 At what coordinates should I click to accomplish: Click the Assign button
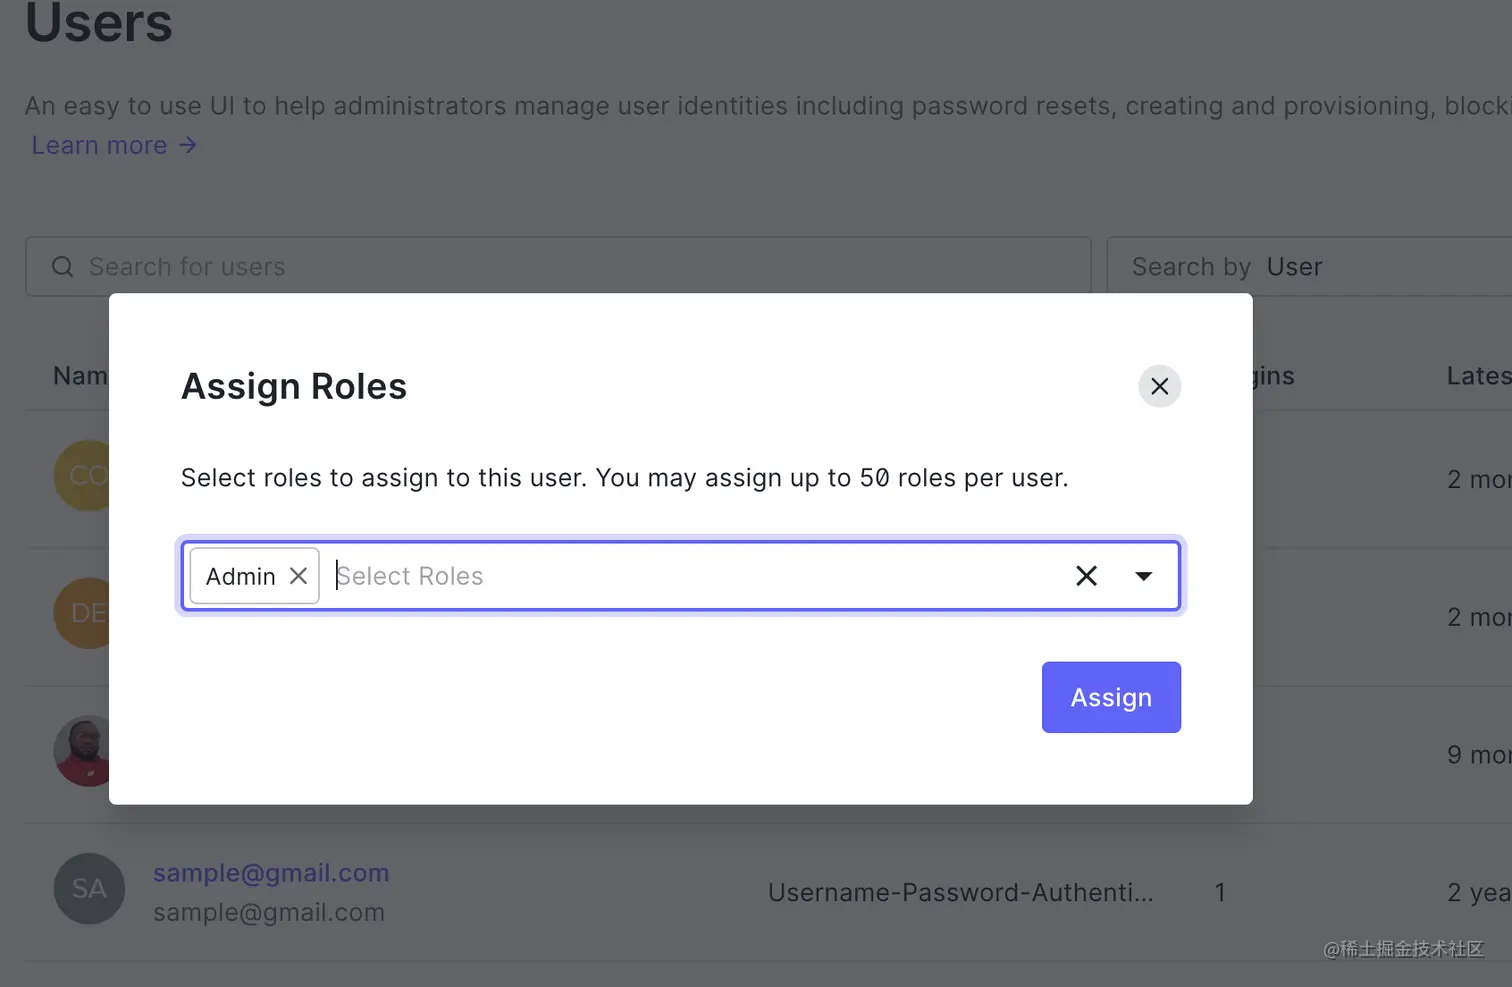pos(1111,697)
